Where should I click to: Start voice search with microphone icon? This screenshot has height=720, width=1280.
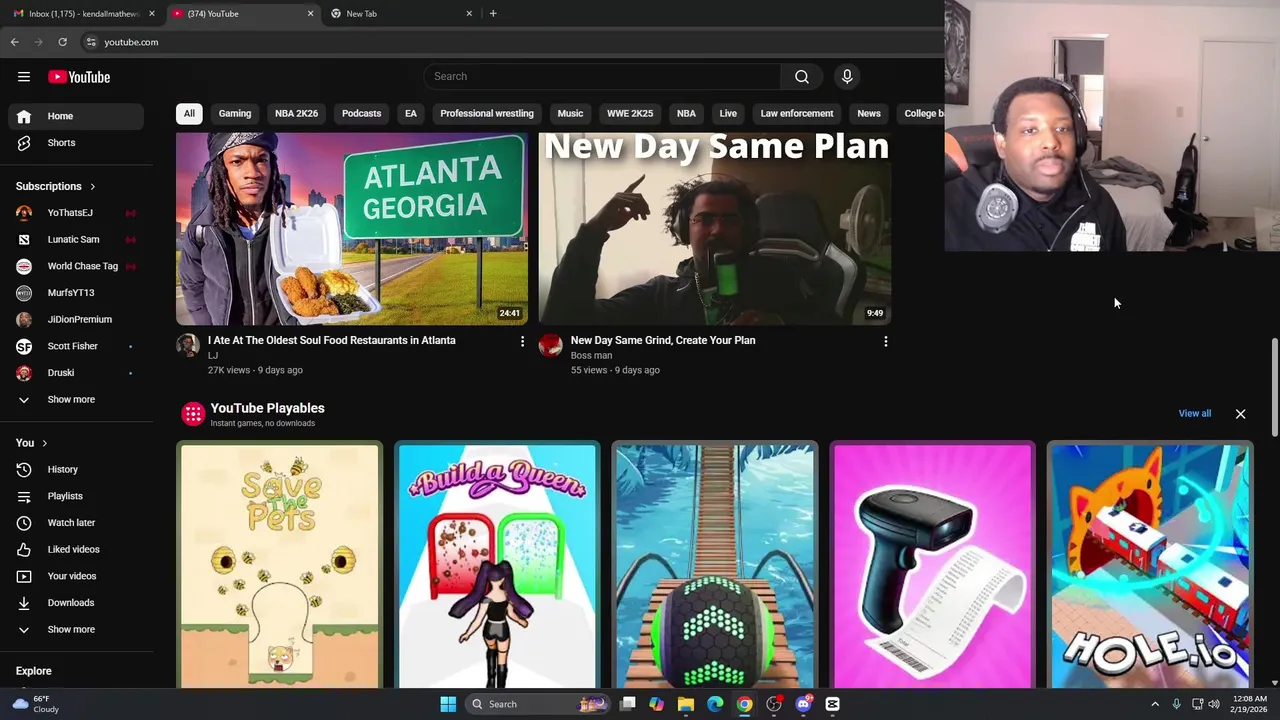coord(847,76)
